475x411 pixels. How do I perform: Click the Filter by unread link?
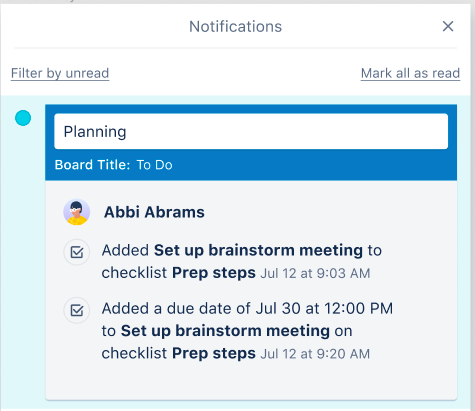click(60, 73)
